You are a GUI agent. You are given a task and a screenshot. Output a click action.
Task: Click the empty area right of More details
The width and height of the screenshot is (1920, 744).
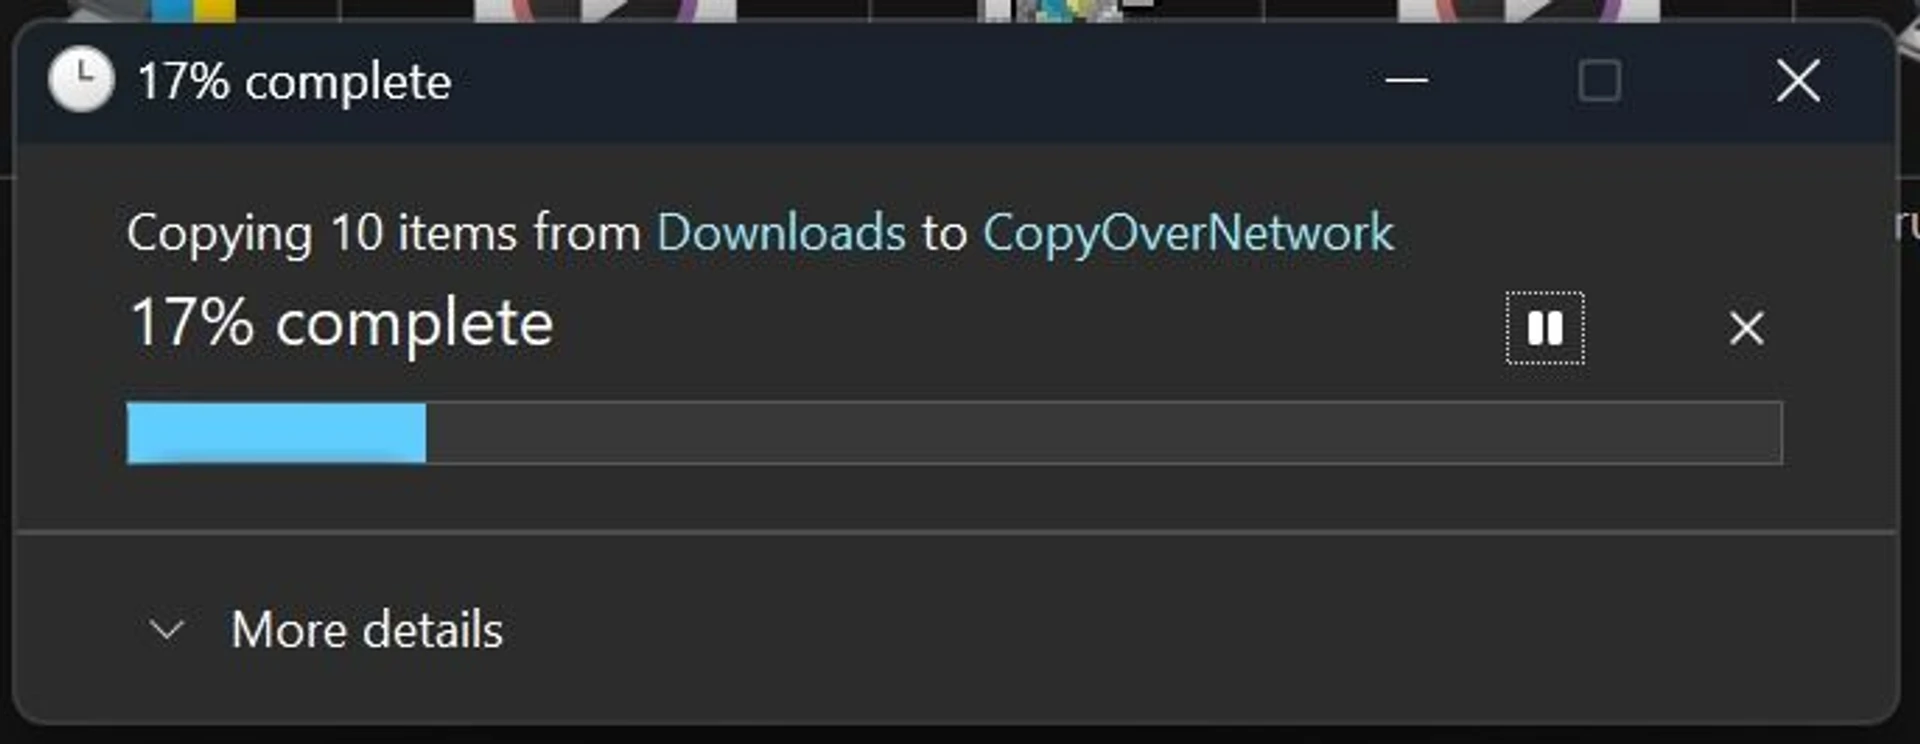[1150, 630]
